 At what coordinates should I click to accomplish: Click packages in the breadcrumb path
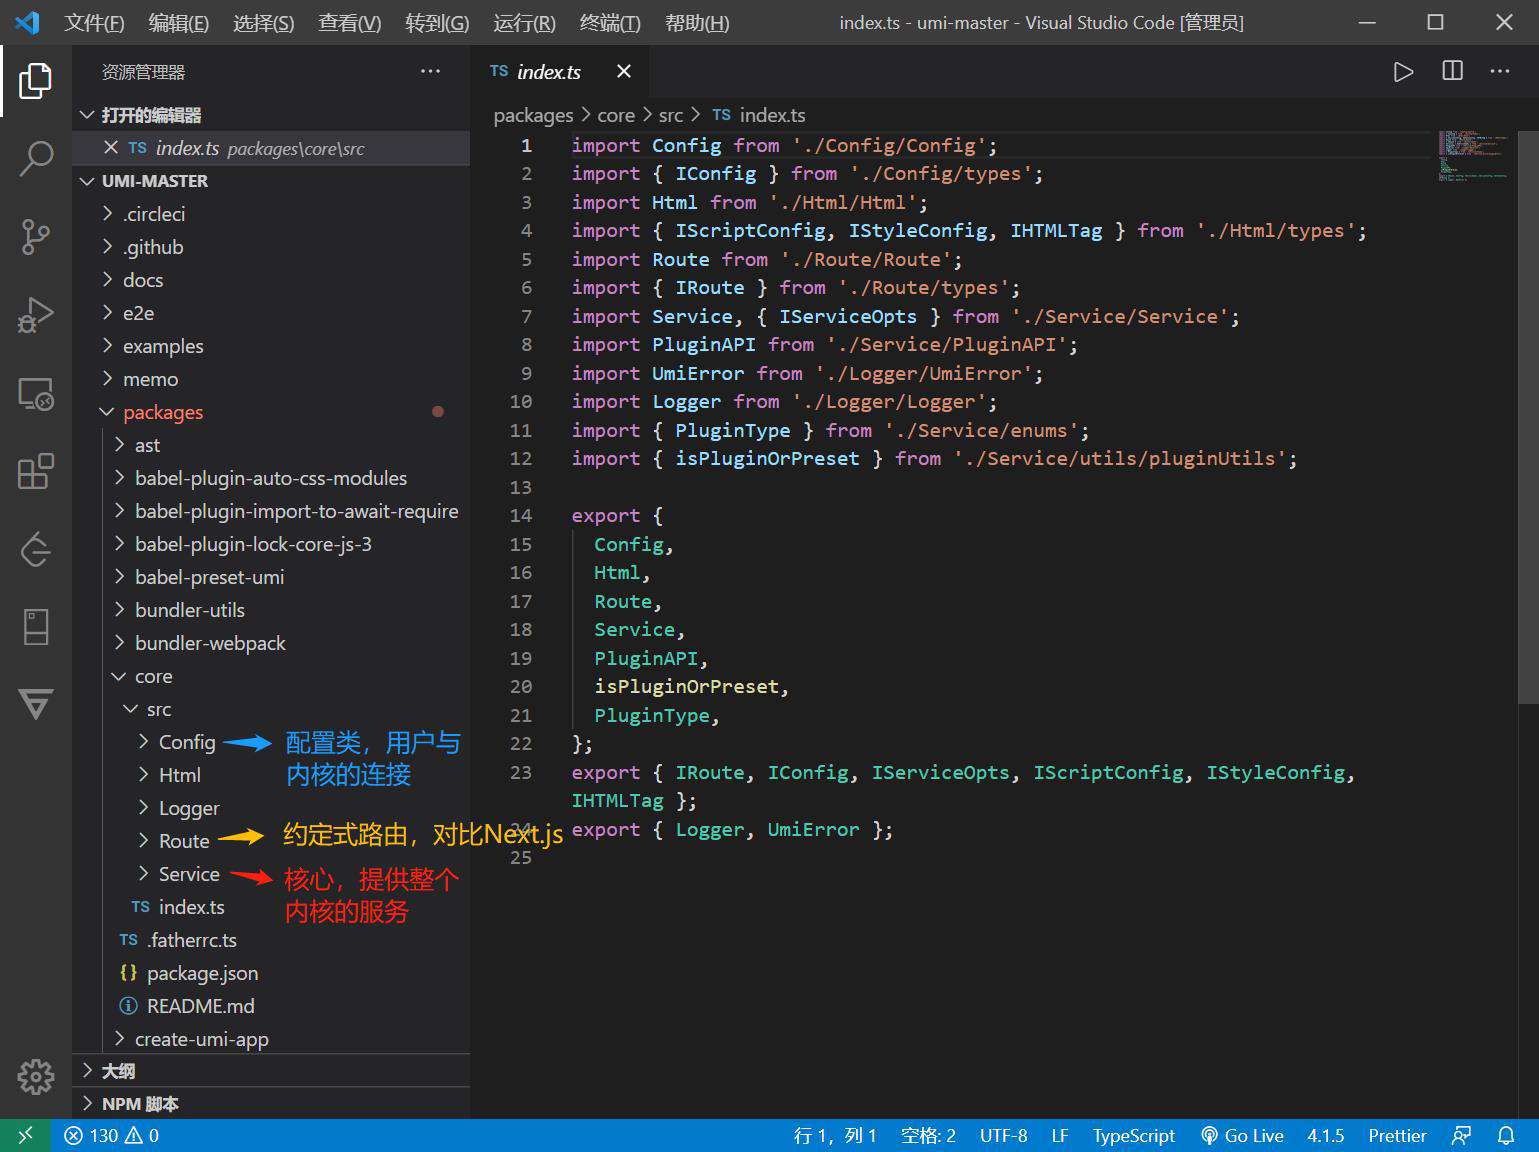pos(533,115)
